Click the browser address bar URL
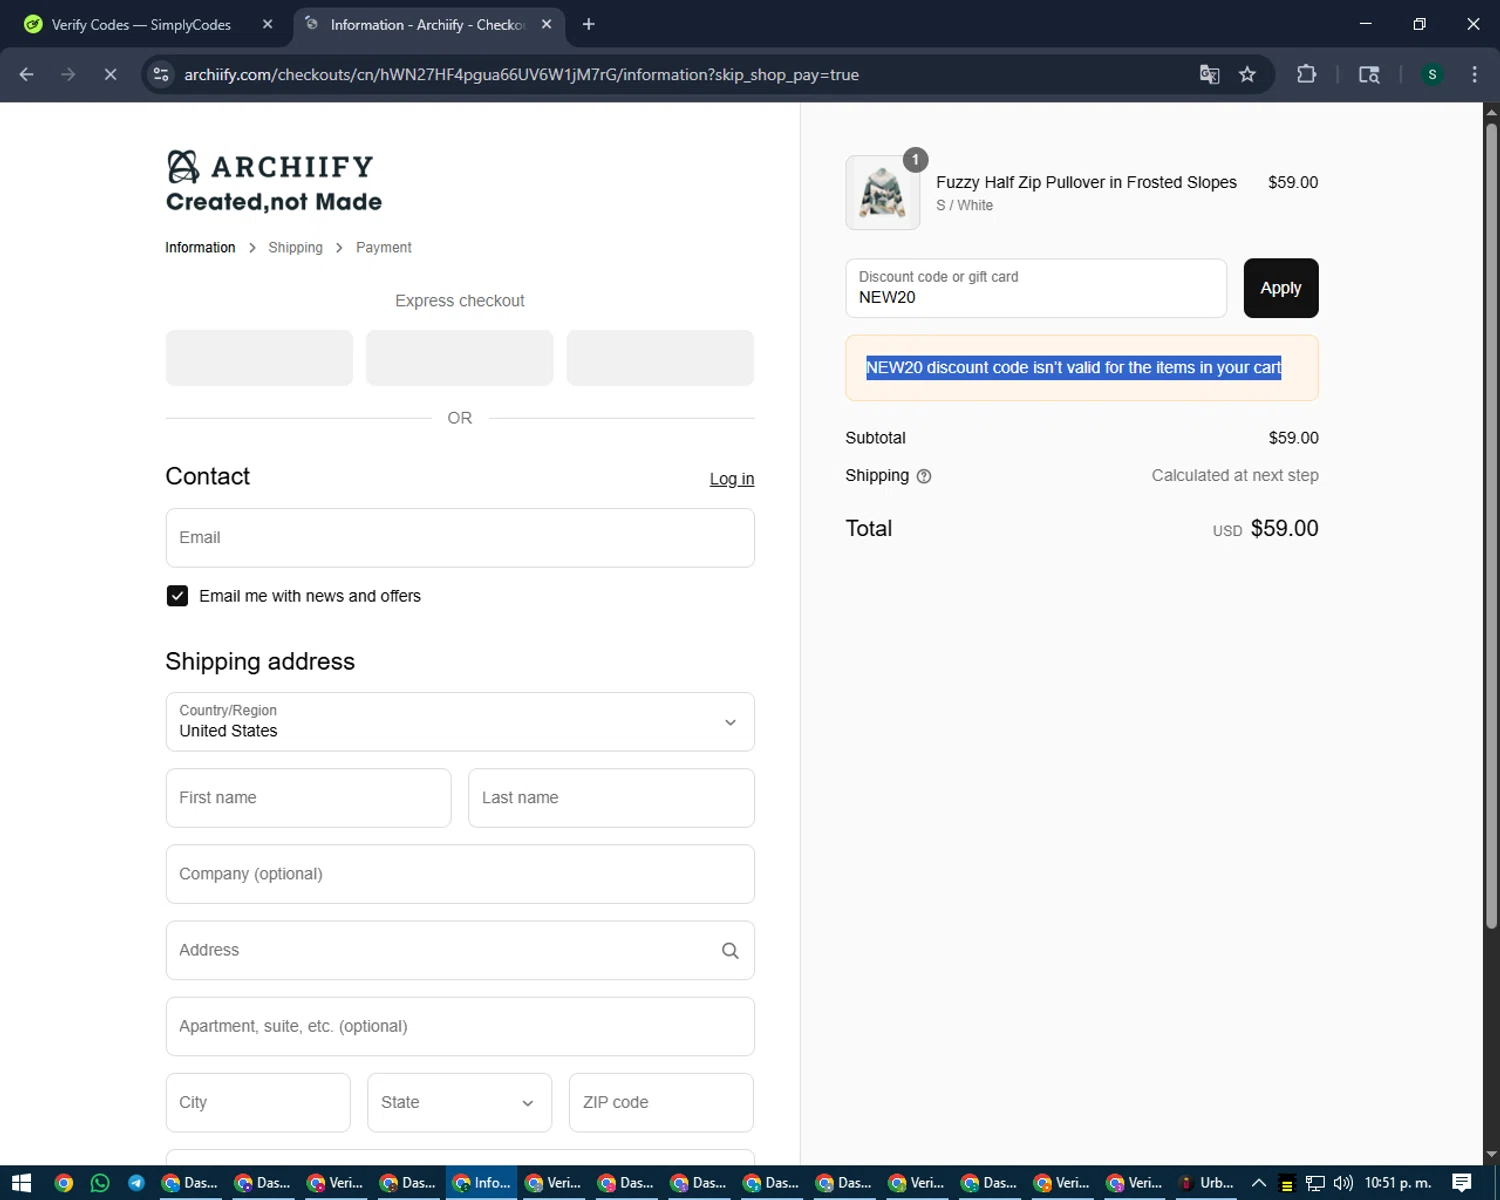The width and height of the screenshot is (1500, 1200). coord(521,75)
